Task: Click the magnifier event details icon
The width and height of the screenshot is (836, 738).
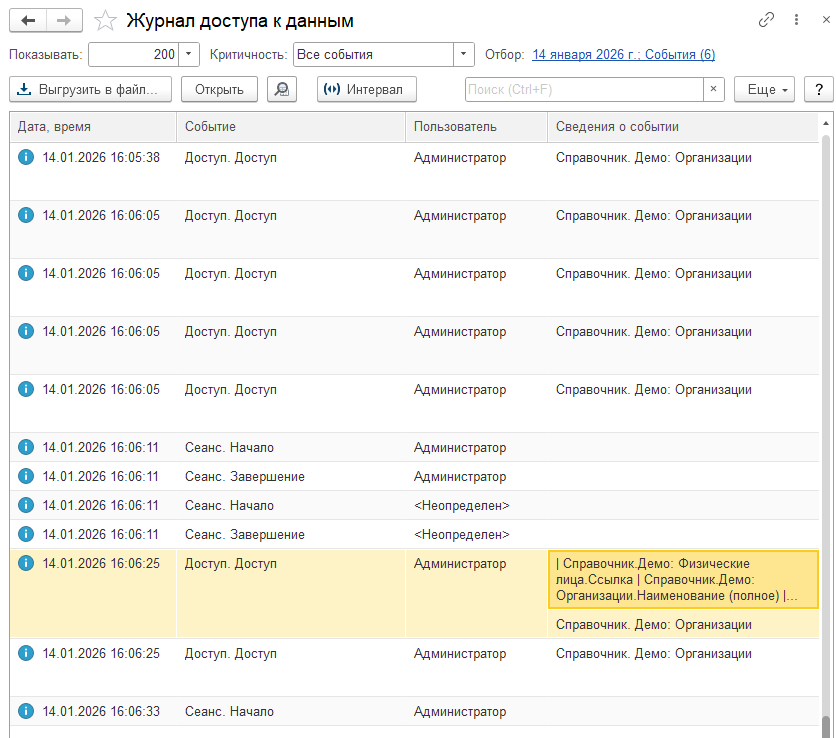Action: pyautogui.click(x=282, y=89)
